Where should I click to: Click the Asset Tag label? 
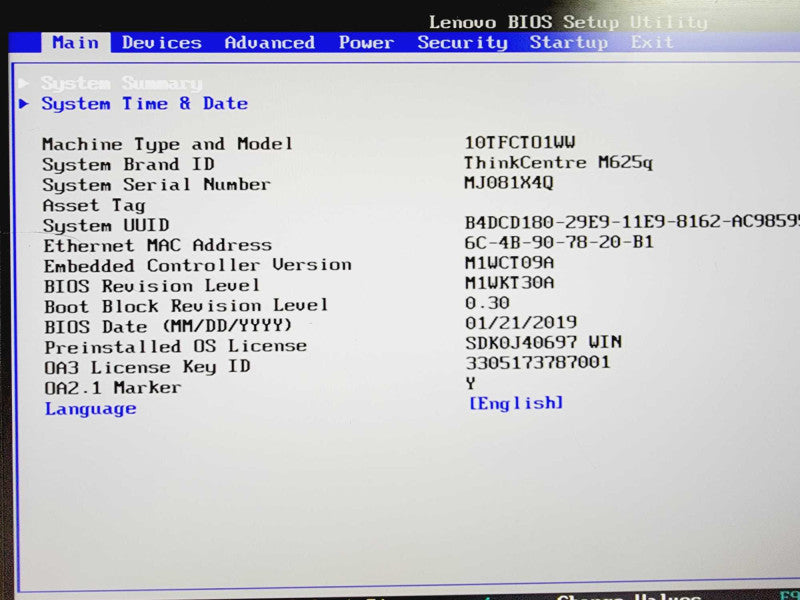94,206
